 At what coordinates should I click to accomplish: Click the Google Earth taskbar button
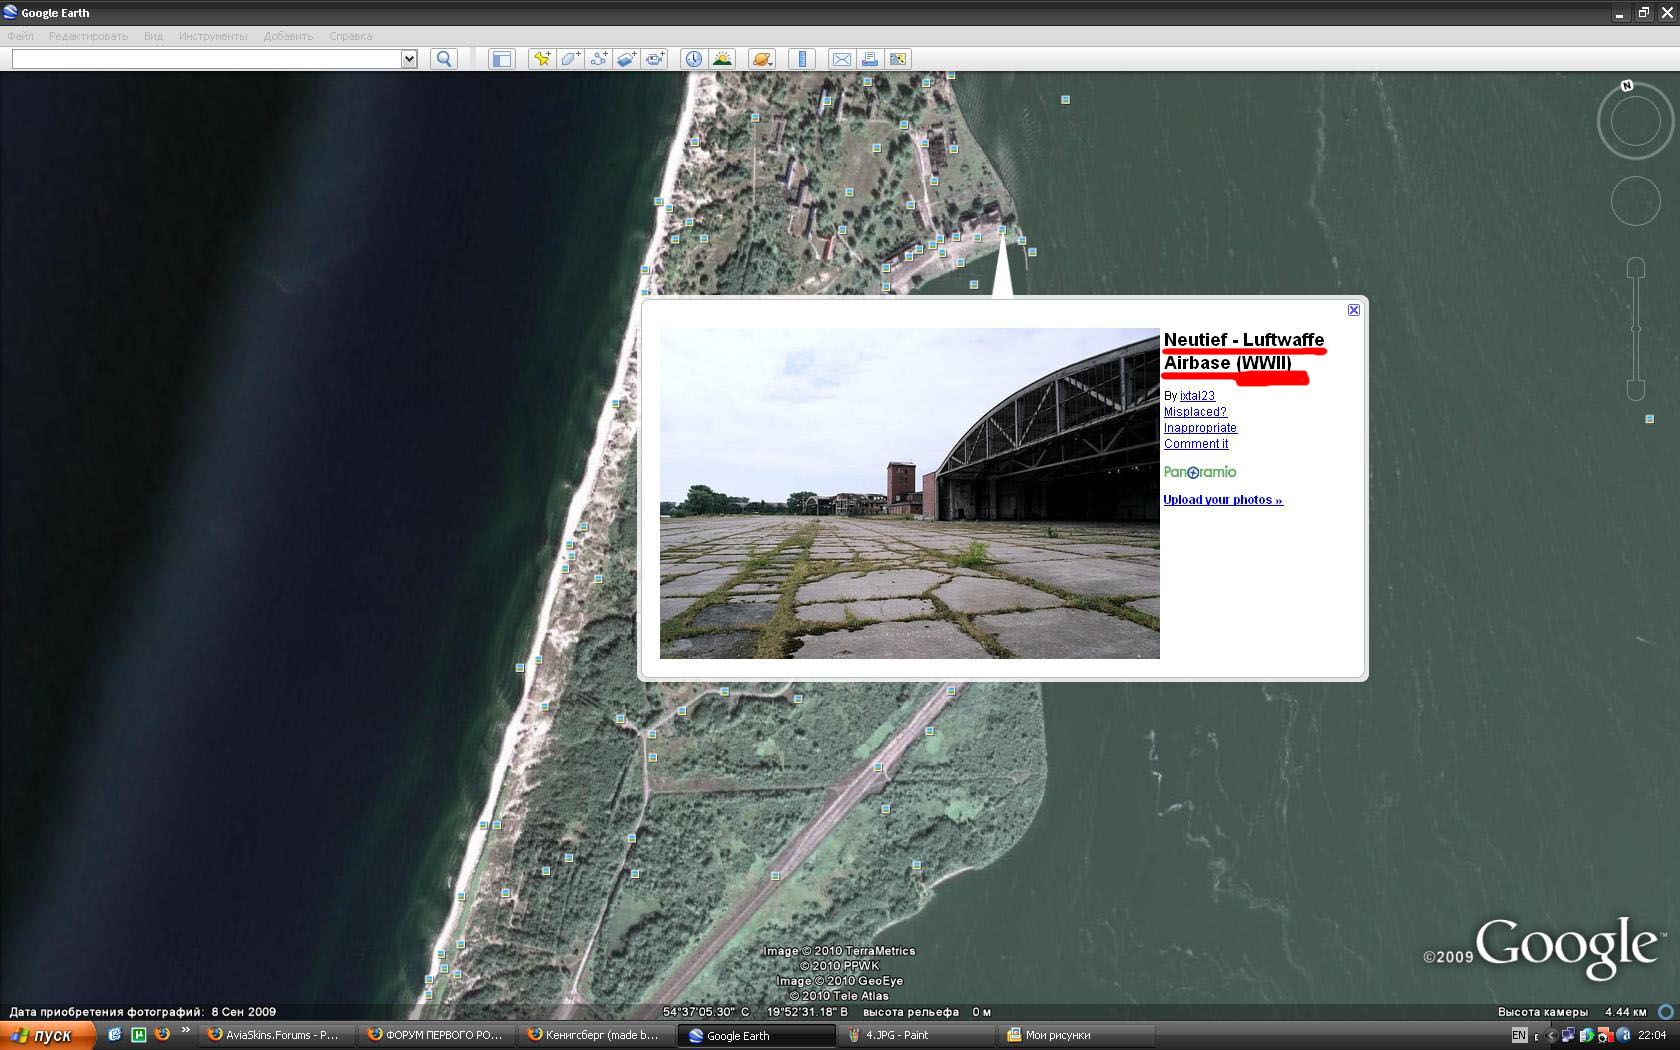click(758, 1035)
